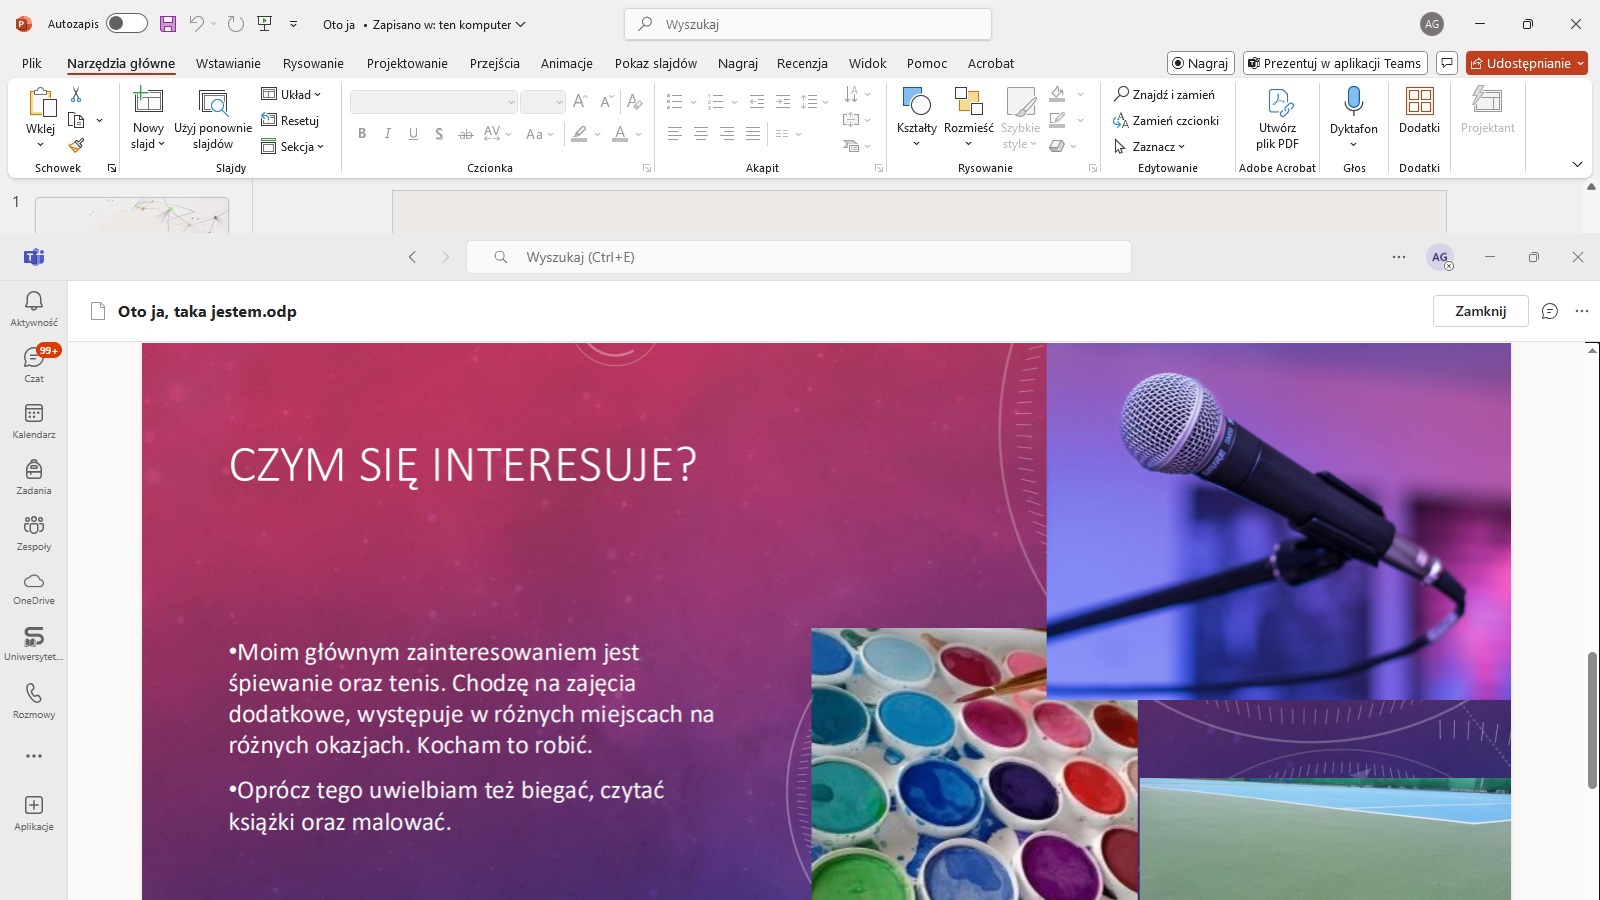Click the Resetuj slide button
The width and height of the screenshot is (1600, 900).
290,120
